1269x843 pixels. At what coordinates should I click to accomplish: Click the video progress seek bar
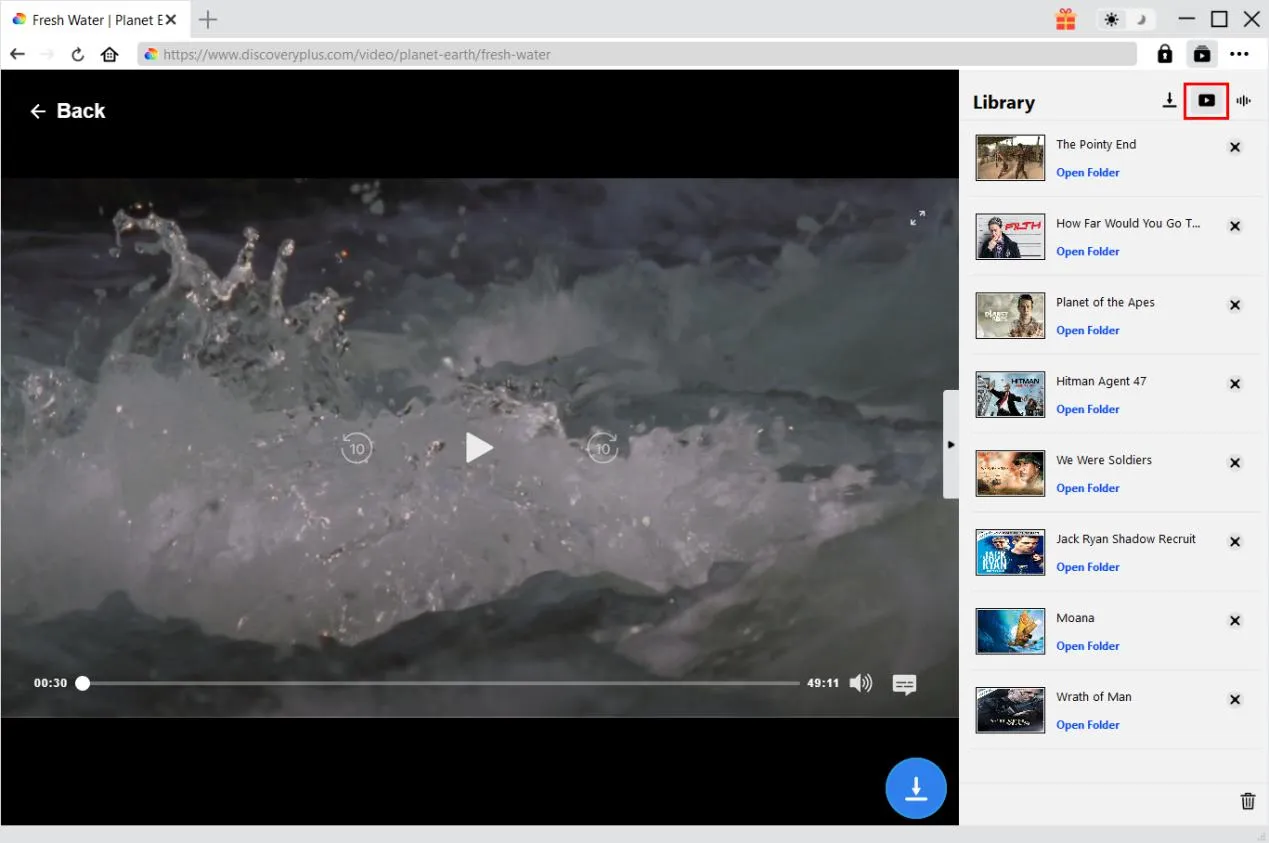(440, 684)
